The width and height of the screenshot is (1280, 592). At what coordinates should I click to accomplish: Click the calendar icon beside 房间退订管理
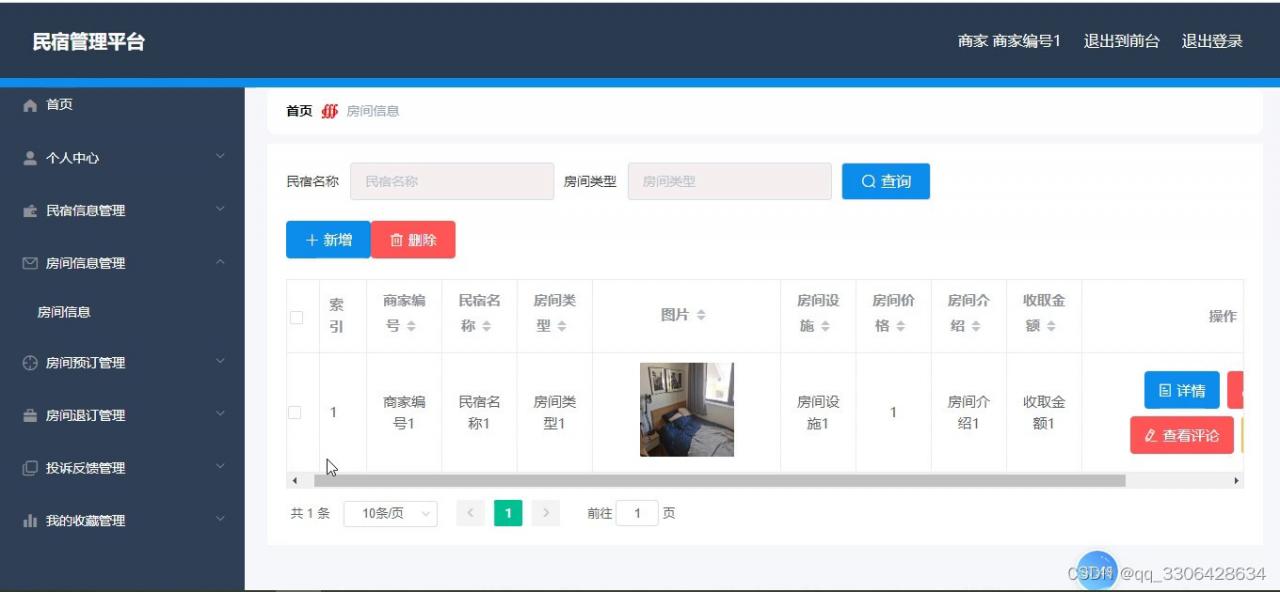29,415
